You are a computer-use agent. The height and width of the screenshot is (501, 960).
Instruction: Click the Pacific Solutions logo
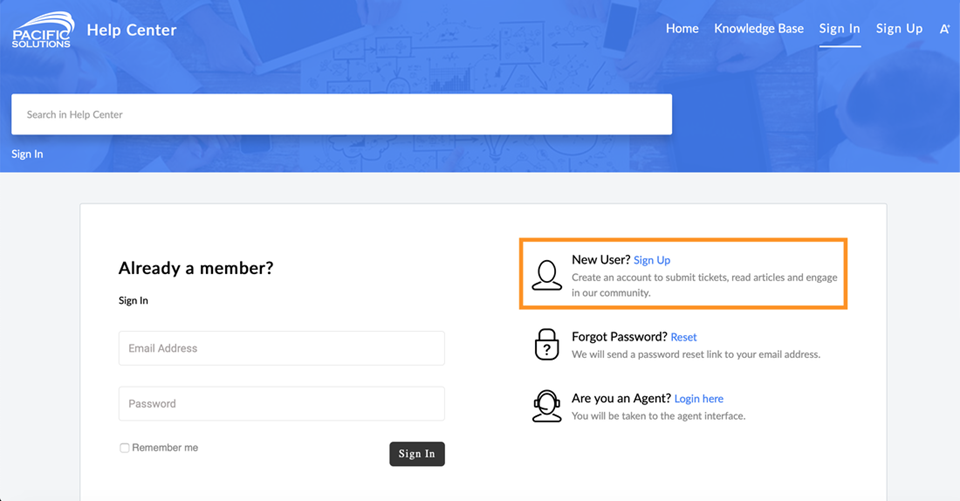click(x=43, y=30)
